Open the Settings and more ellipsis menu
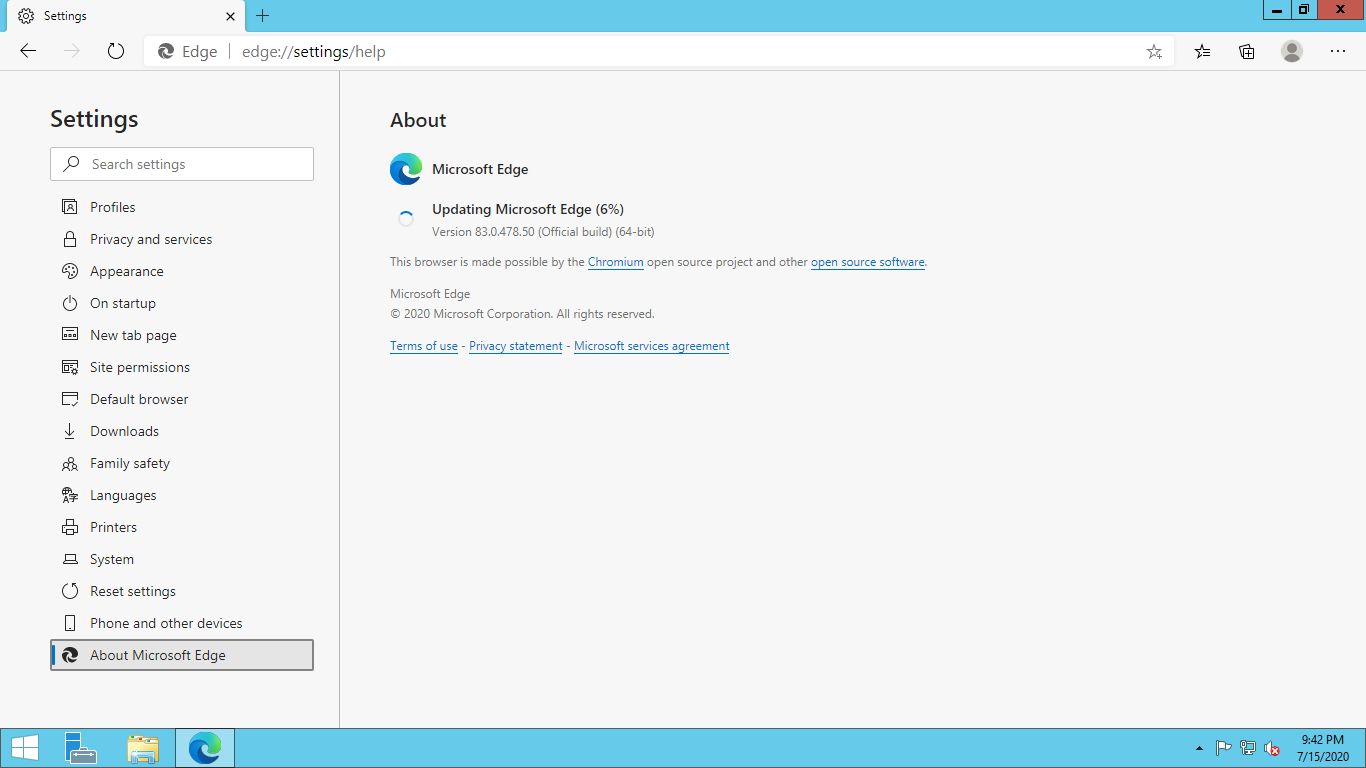Screen dimensions: 1366x768 click(1338, 51)
